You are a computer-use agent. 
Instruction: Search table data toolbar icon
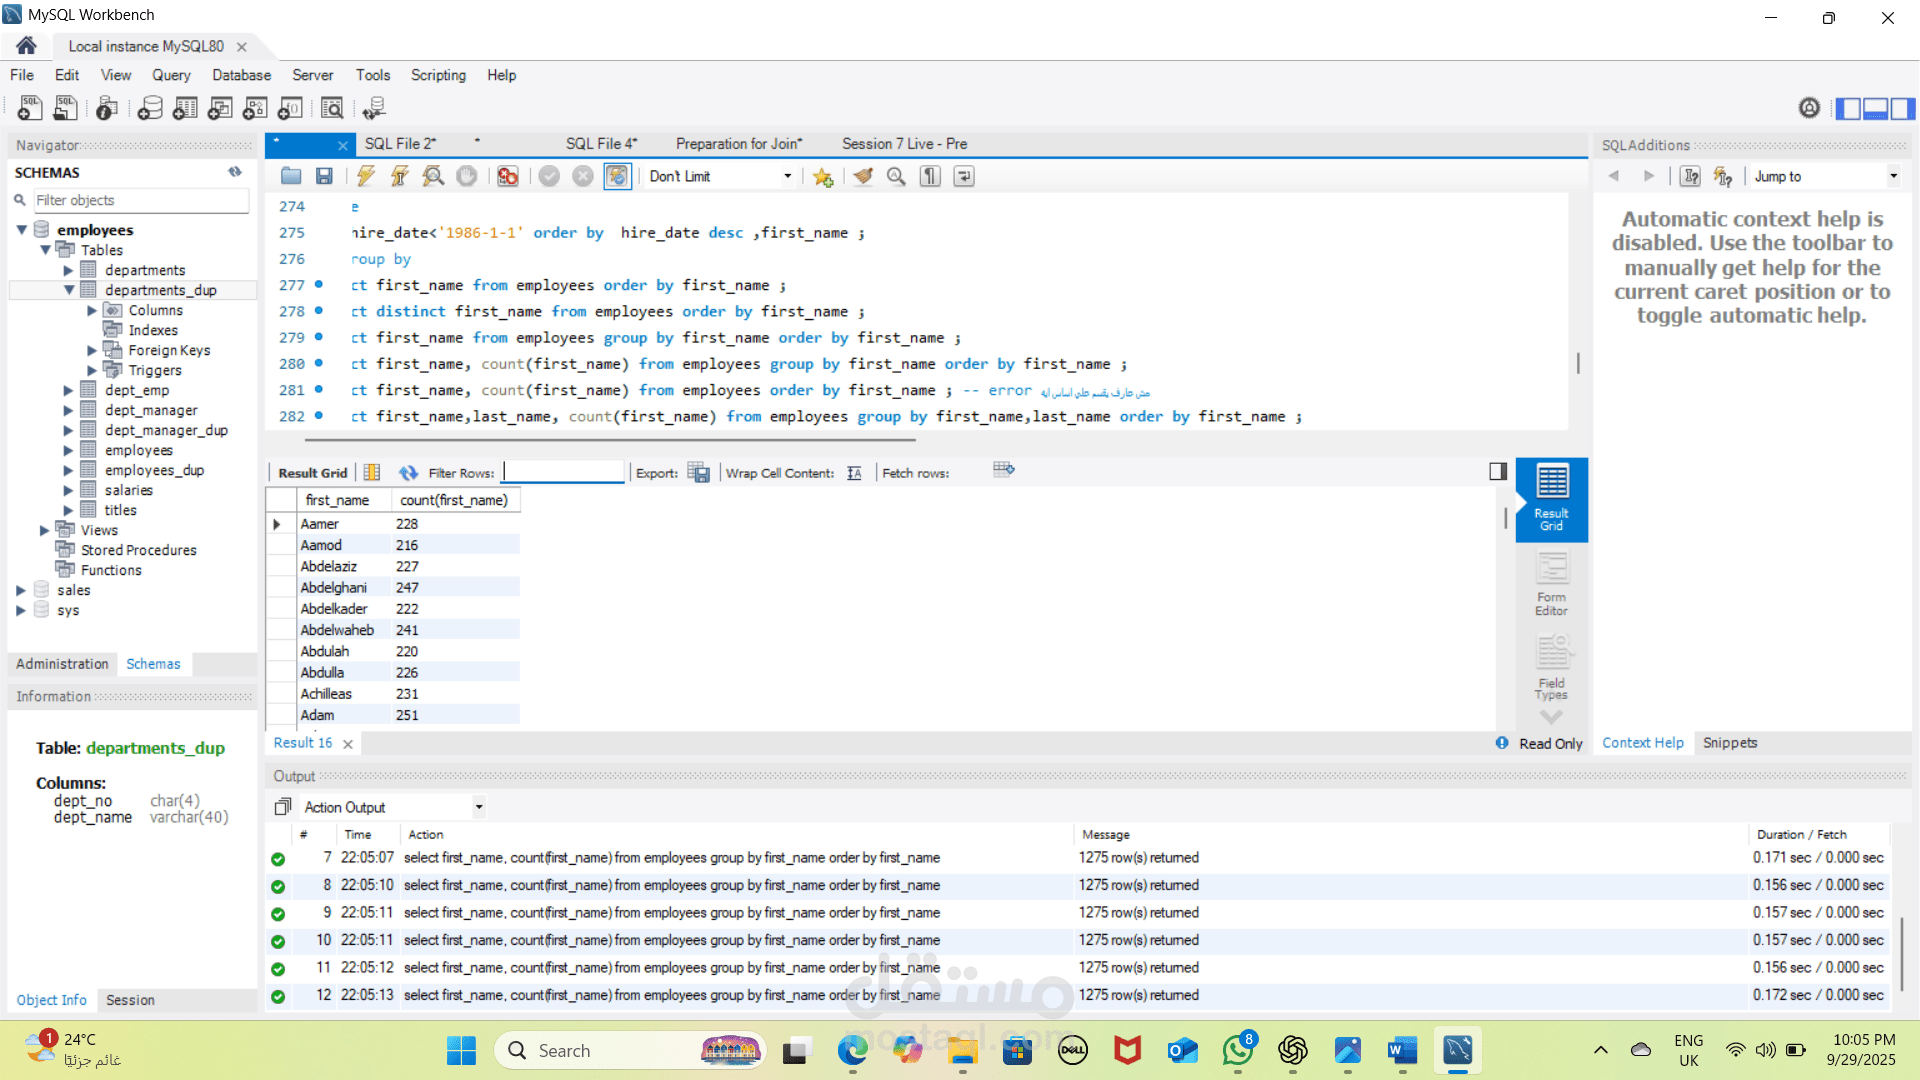[332, 108]
